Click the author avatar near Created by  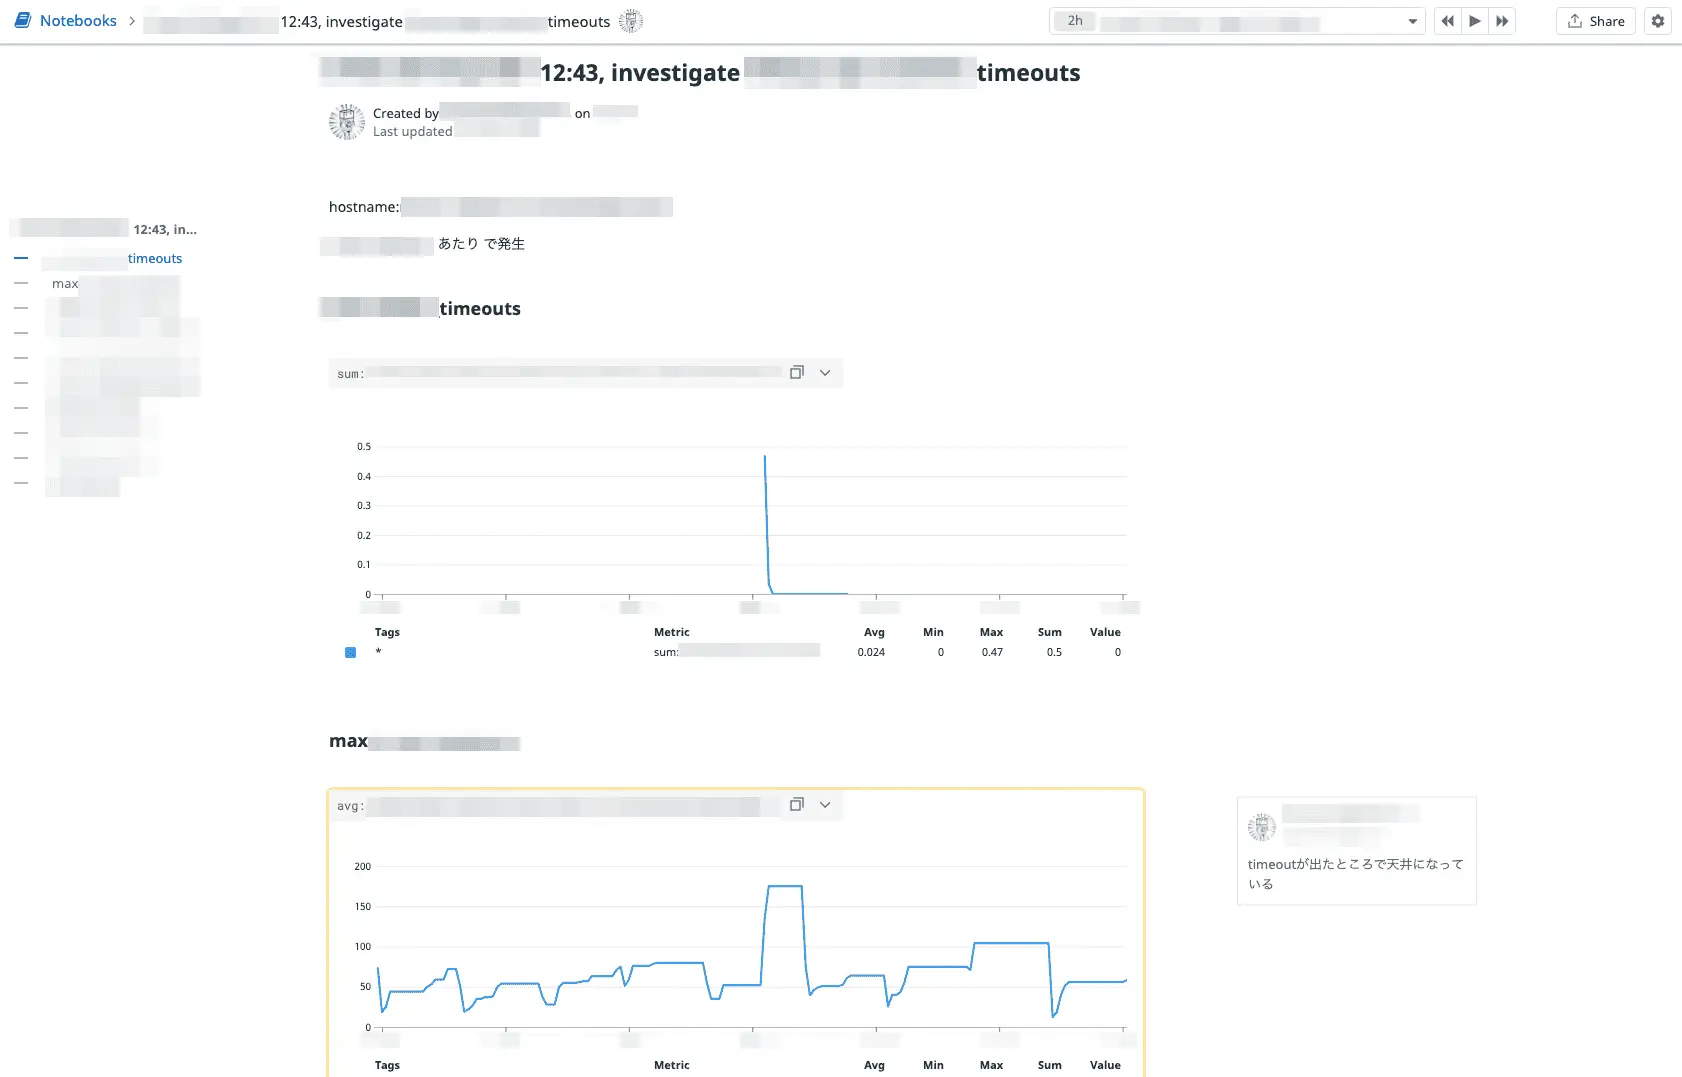(346, 122)
